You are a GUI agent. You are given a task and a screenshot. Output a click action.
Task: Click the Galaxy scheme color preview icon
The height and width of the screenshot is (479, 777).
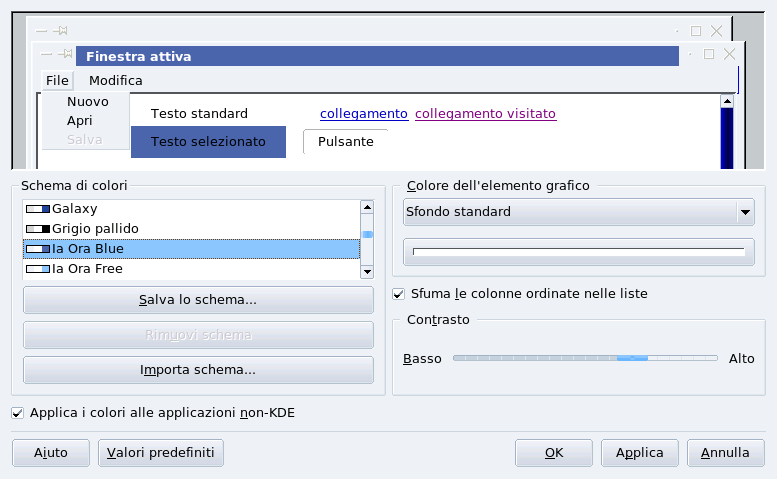pos(38,208)
